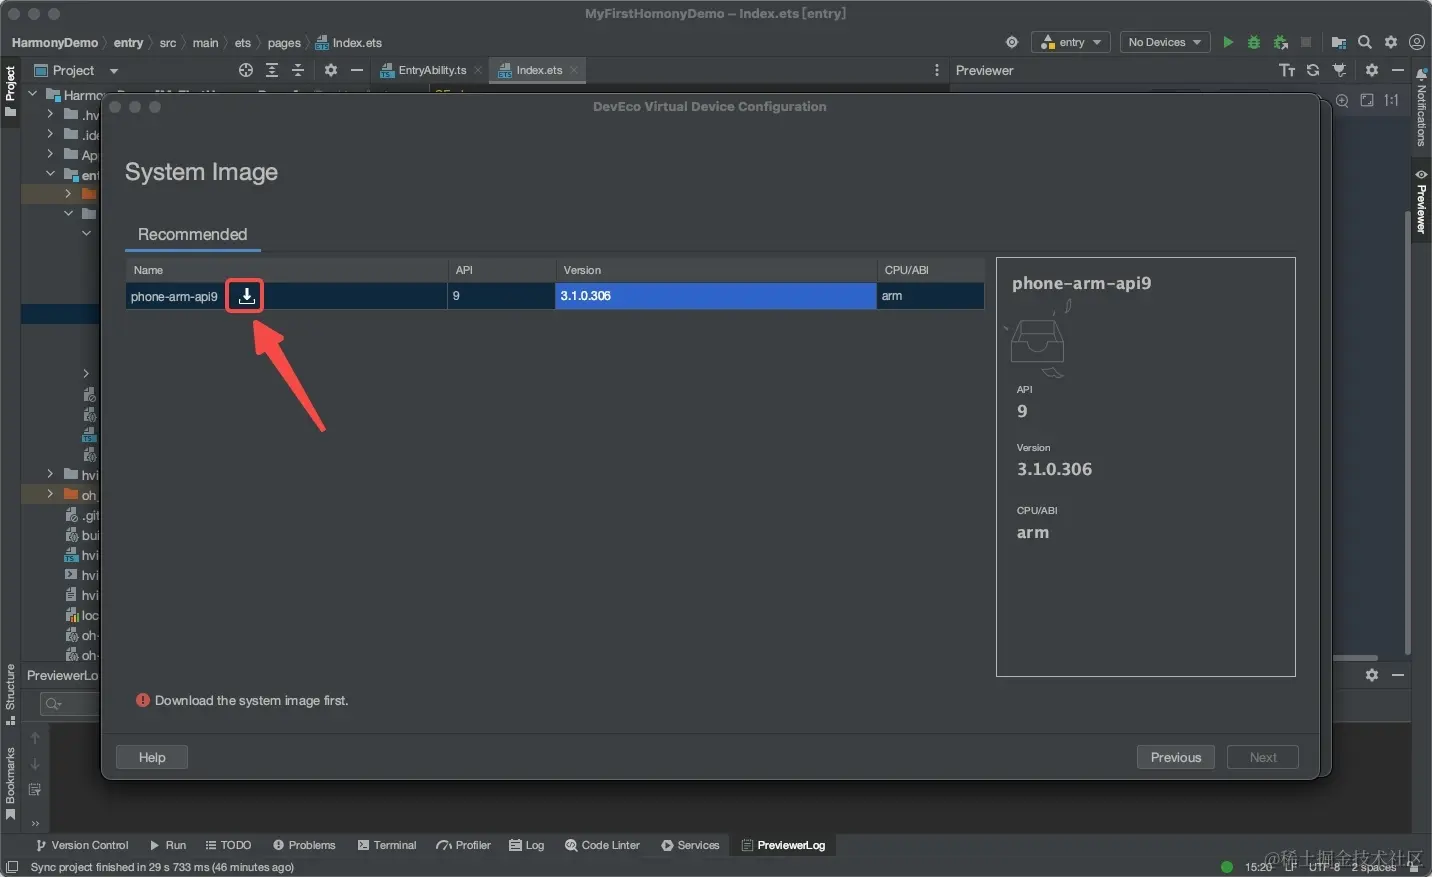Click the target icon left of entry dropdown
Viewport: 1432px width, 877px height.
1012,42
